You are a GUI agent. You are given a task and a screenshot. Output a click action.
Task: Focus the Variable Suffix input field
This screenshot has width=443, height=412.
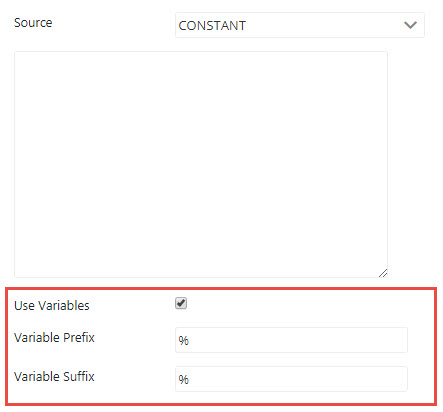point(291,379)
